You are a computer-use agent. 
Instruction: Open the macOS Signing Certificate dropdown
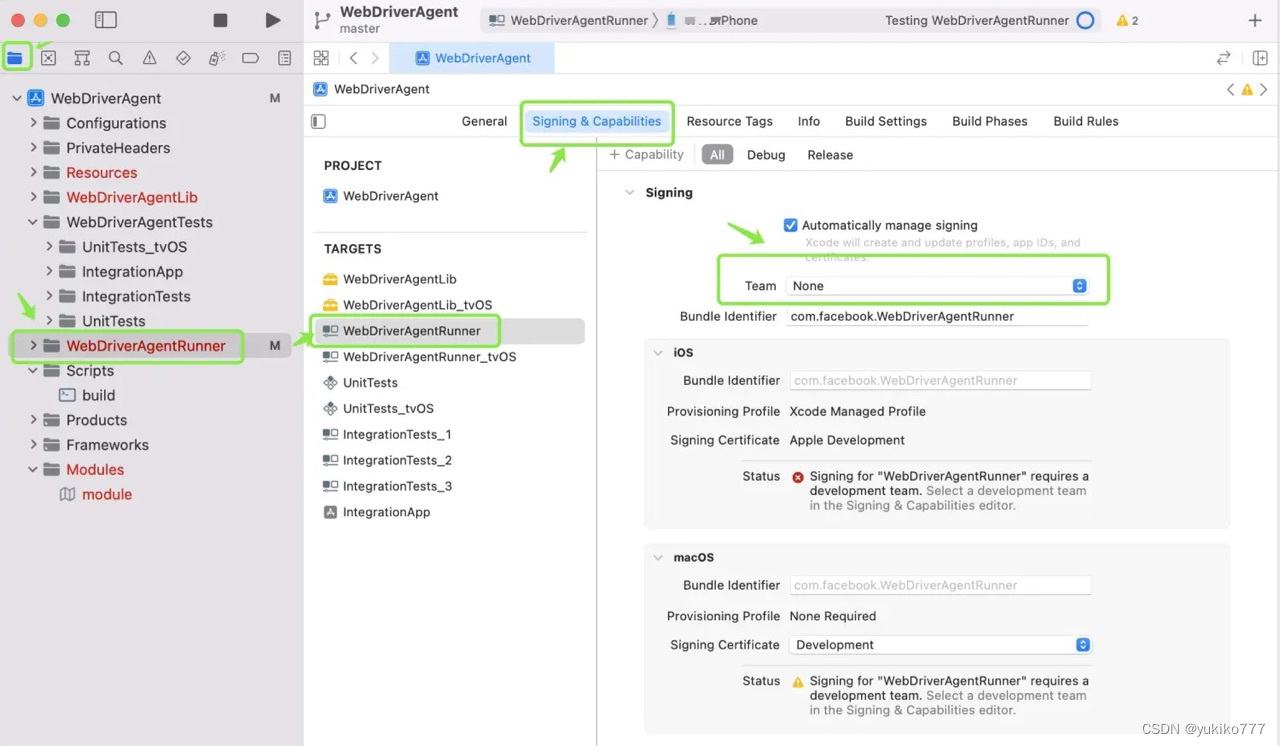coord(940,645)
